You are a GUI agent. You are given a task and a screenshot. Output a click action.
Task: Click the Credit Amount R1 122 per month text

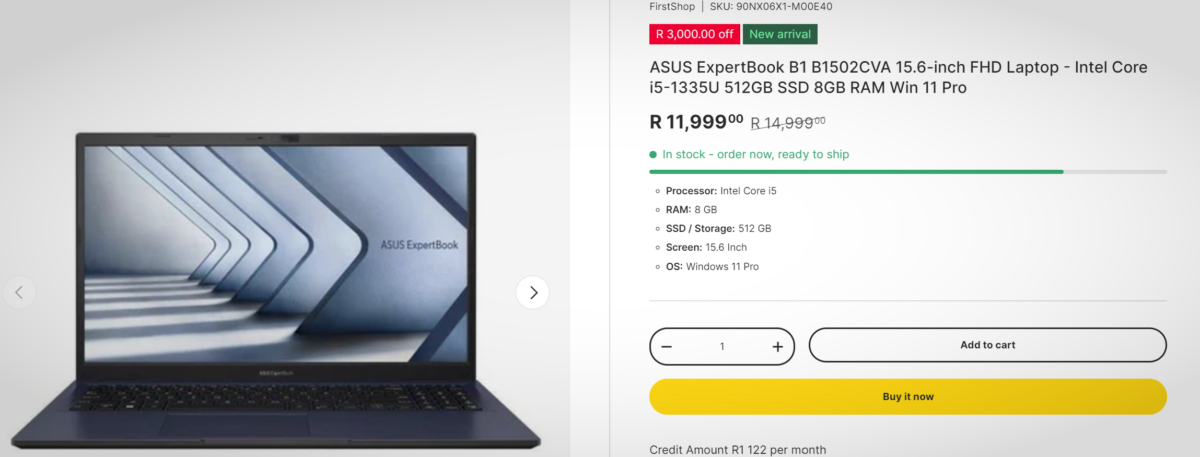click(x=738, y=450)
